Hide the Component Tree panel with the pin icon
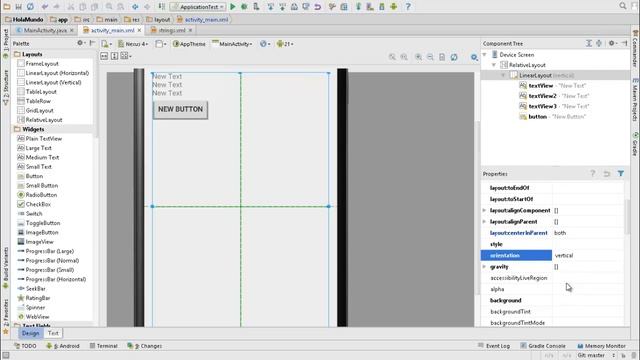The height and width of the screenshot is (360, 640). pos(624,43)
